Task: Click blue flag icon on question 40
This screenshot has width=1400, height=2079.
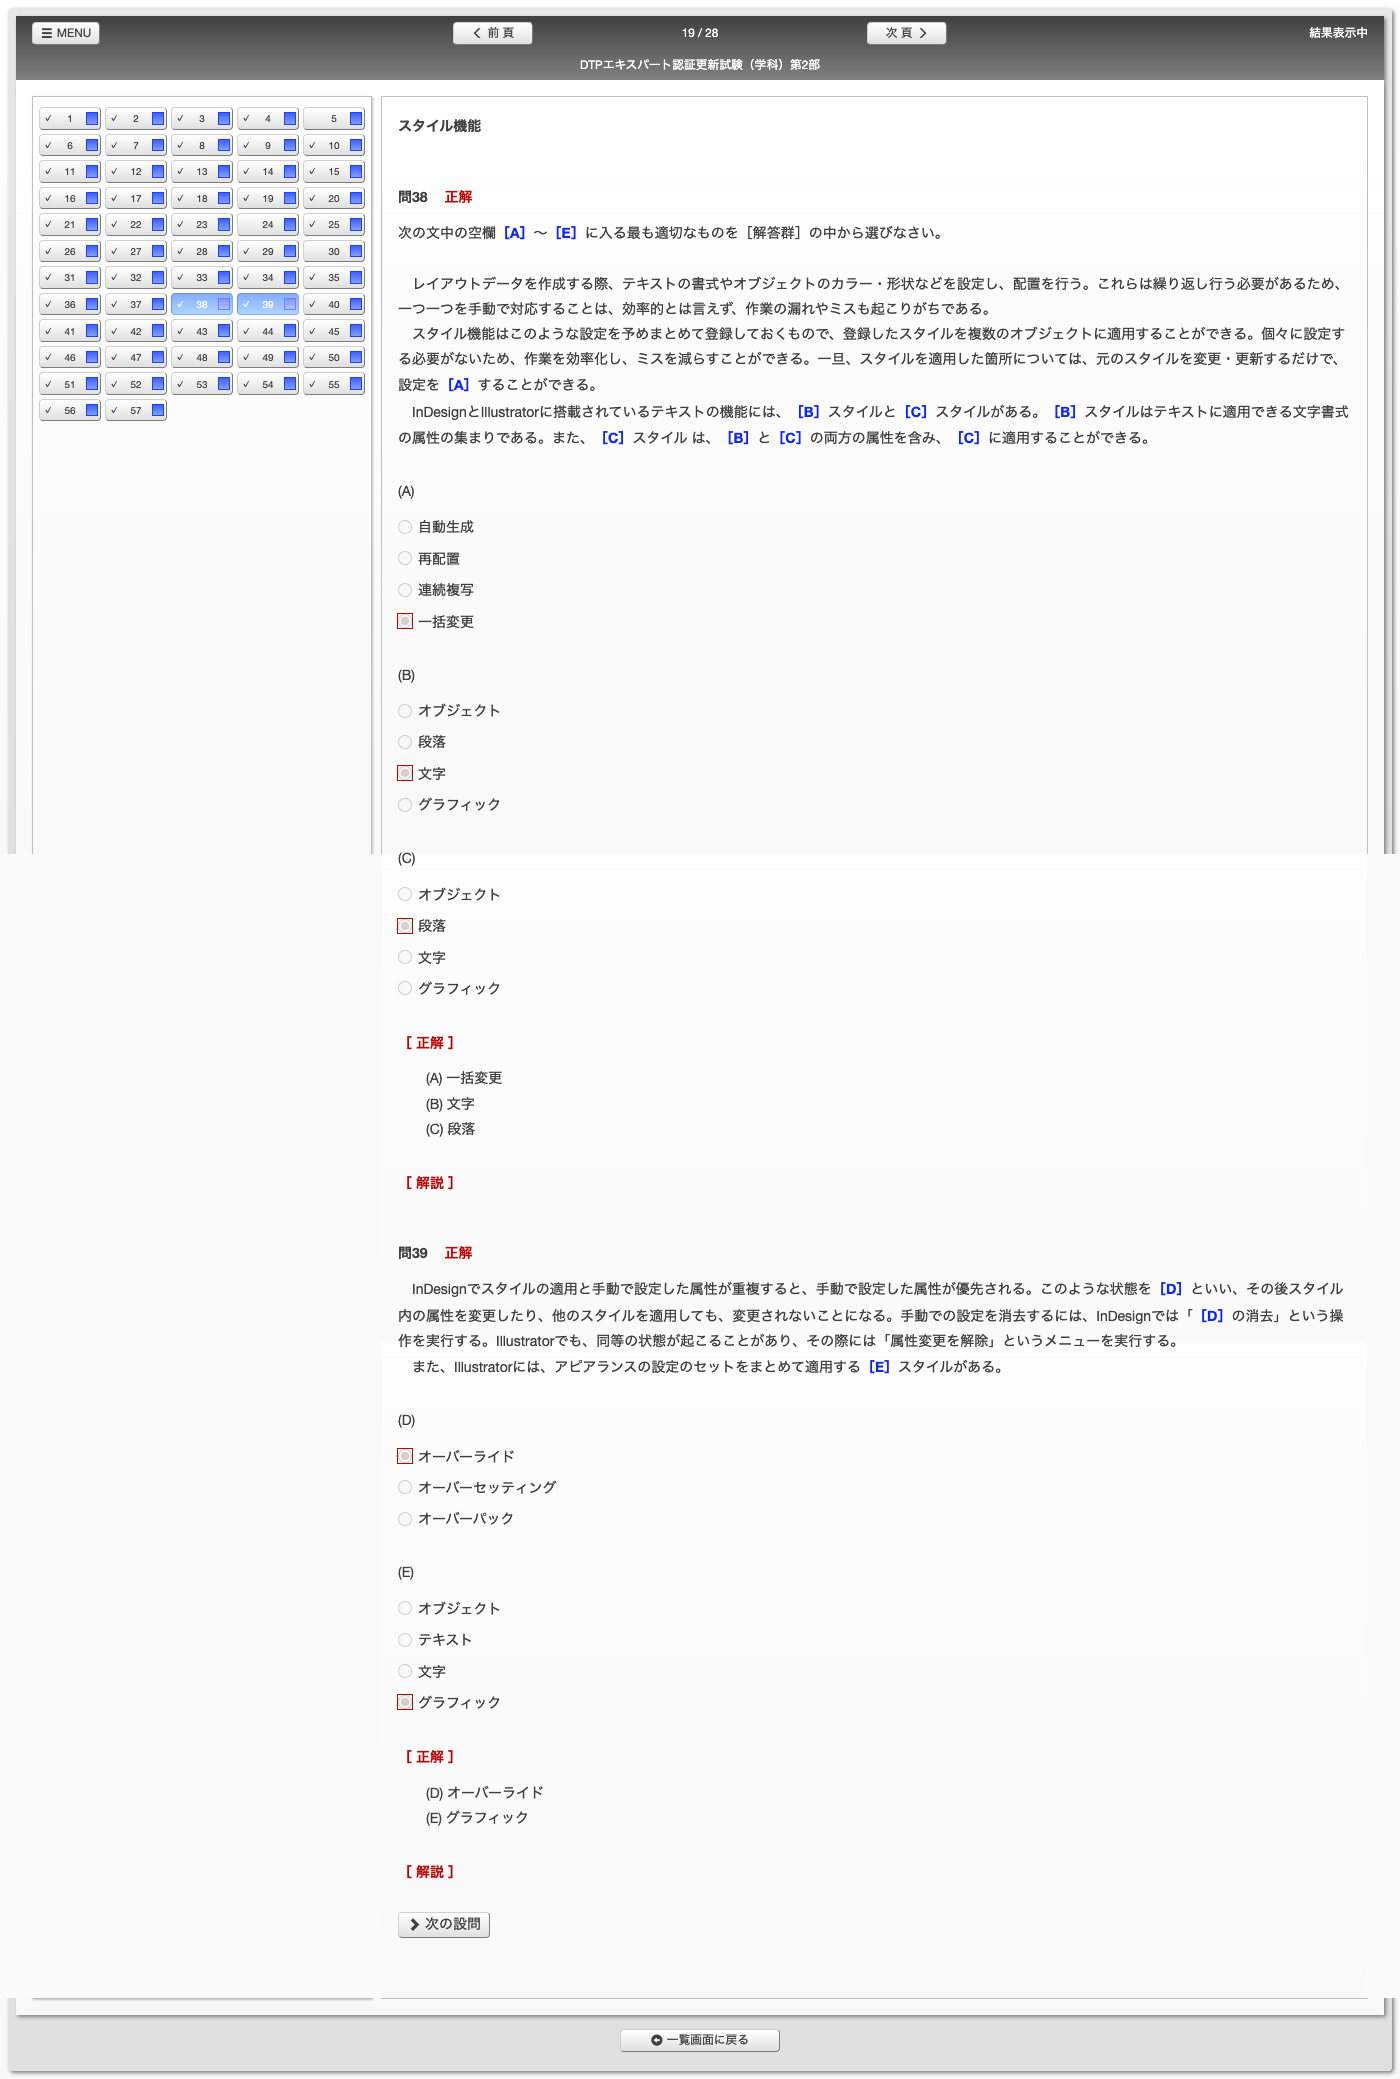Action: (x=356, y=304)
